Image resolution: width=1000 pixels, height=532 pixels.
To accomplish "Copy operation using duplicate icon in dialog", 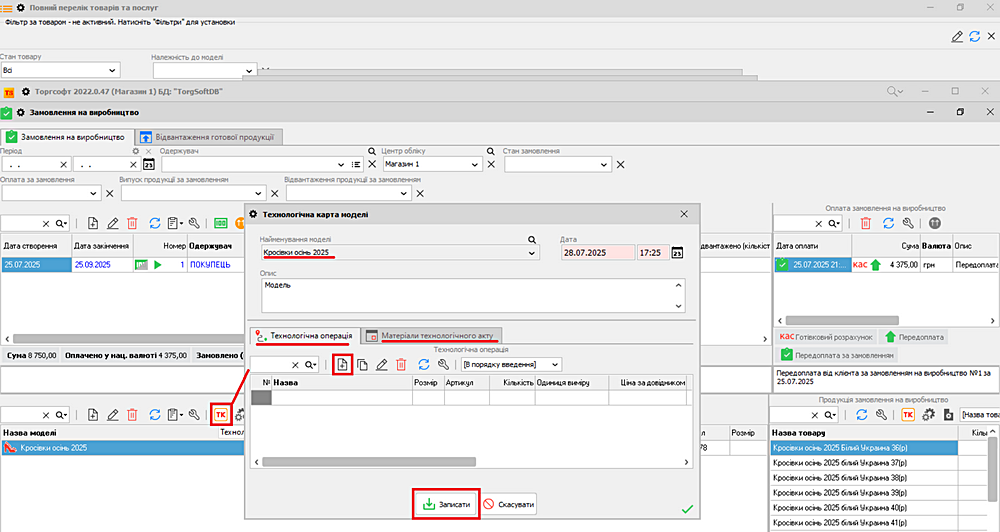I will tap(363, 365).
